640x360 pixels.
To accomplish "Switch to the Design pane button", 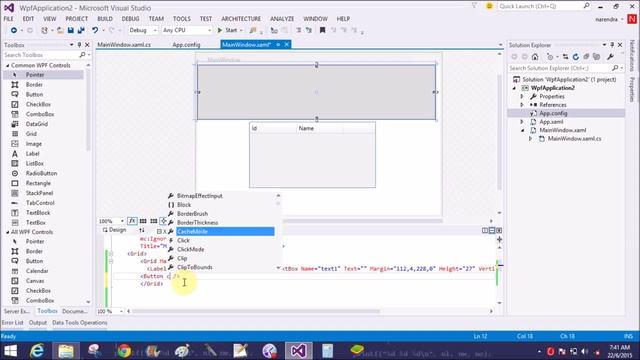I will click(114, 230).
